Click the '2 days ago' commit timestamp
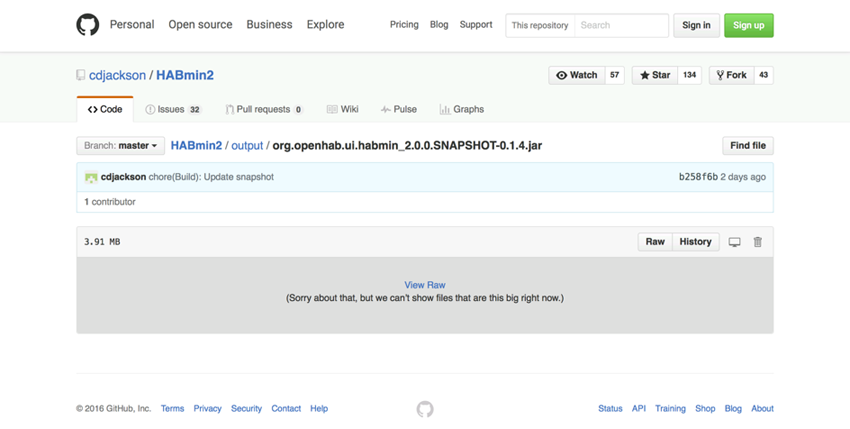850x429 pixels. click(x=743, y=177)
